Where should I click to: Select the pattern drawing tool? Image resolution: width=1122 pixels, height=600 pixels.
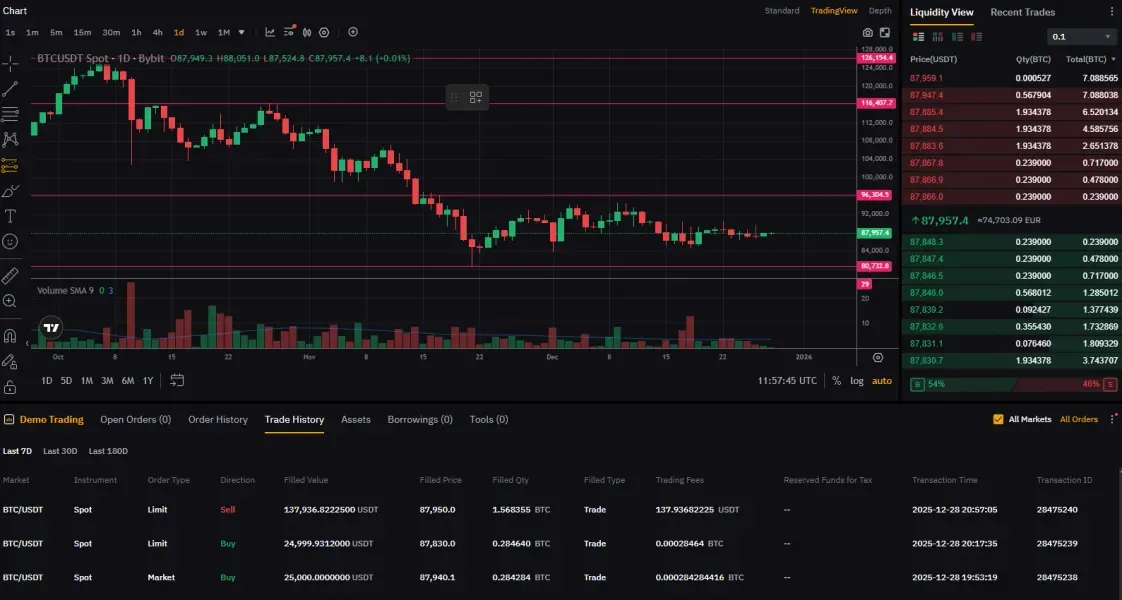(x=10, y=139)
